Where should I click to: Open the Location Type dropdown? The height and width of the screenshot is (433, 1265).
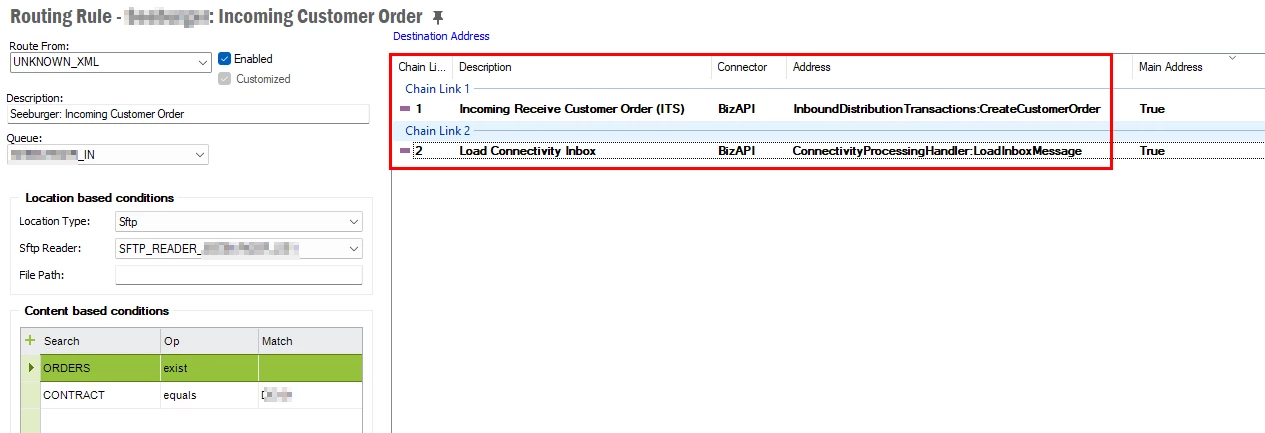tap(354, 221)
